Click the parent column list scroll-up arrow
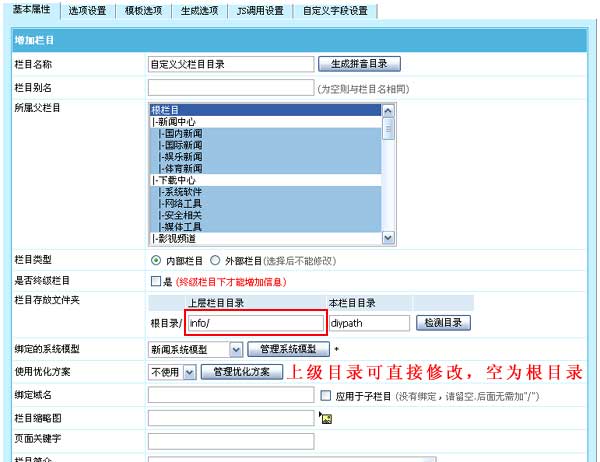This screenshot has height=462, width=600. point(388,110)
